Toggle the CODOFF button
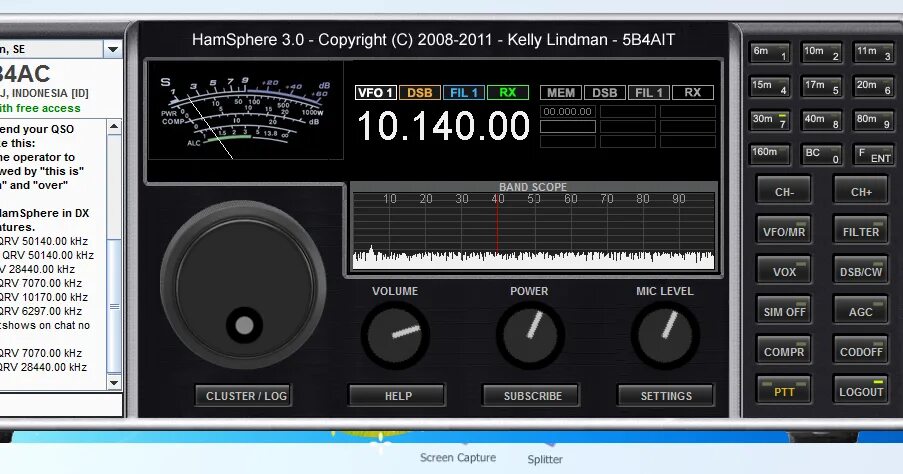This screenshot has width=903, height=474. click(x=860, y=350)
